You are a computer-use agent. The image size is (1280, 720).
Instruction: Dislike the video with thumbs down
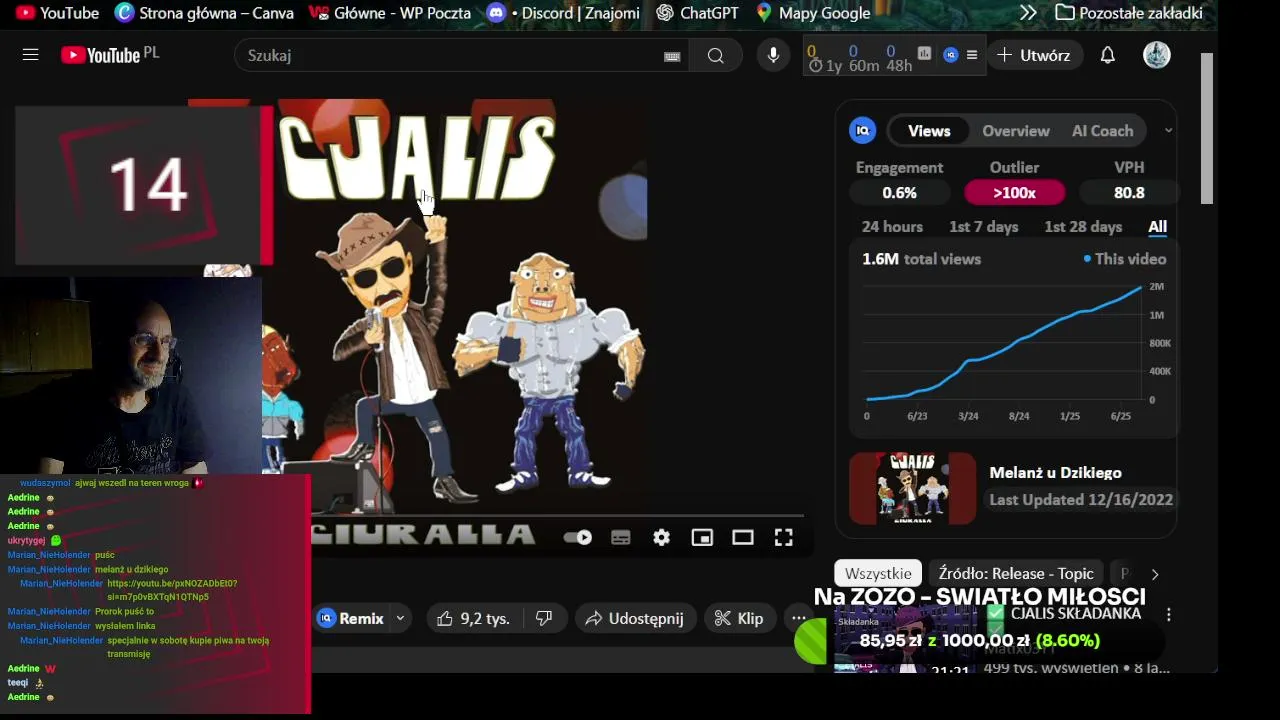point(544,619)
